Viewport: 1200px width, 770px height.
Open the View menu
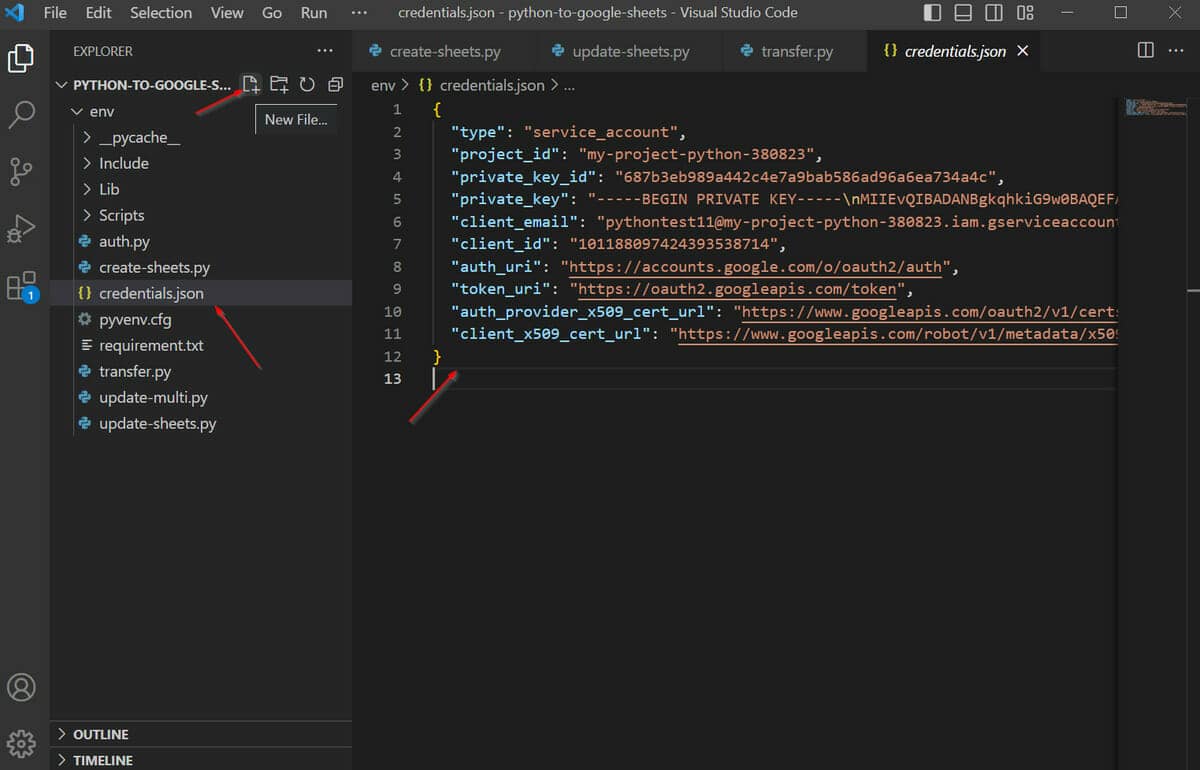[x=227, y=13]
